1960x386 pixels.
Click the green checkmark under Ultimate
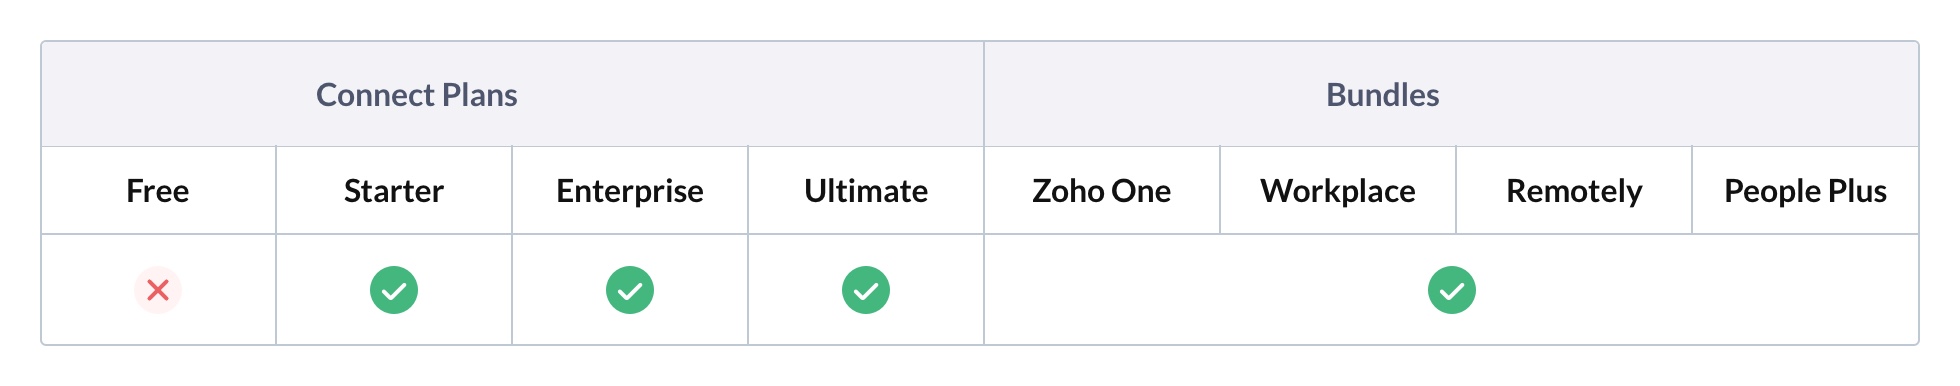[x=866, y=290]
